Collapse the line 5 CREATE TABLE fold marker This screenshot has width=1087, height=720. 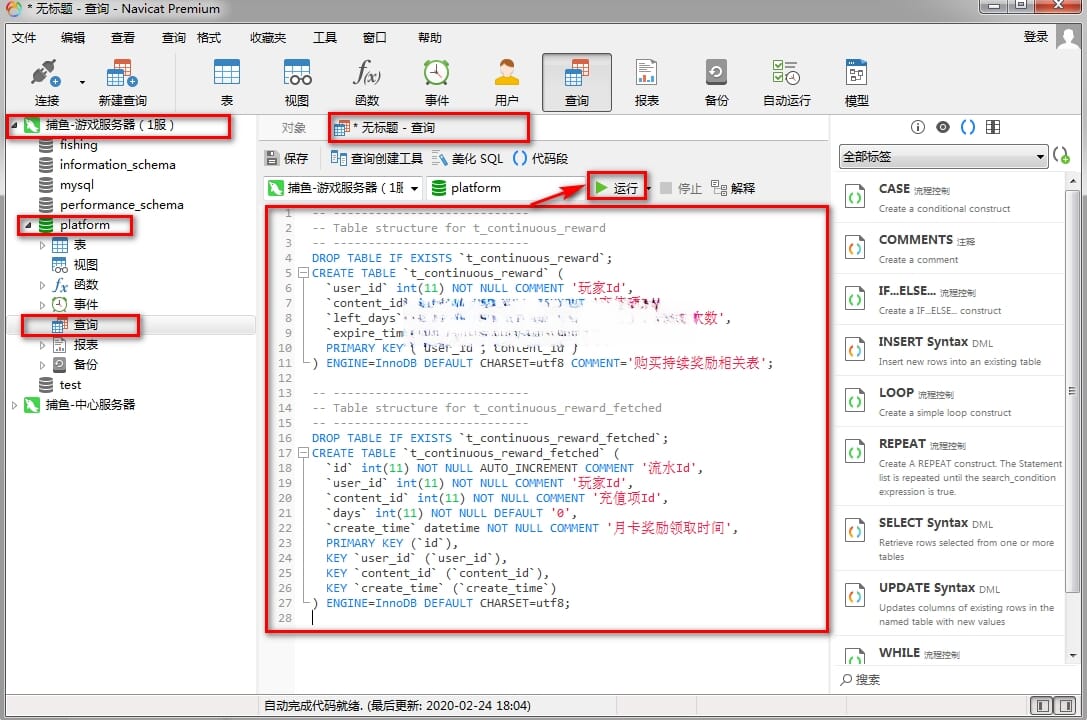click(x=303, y=273)
